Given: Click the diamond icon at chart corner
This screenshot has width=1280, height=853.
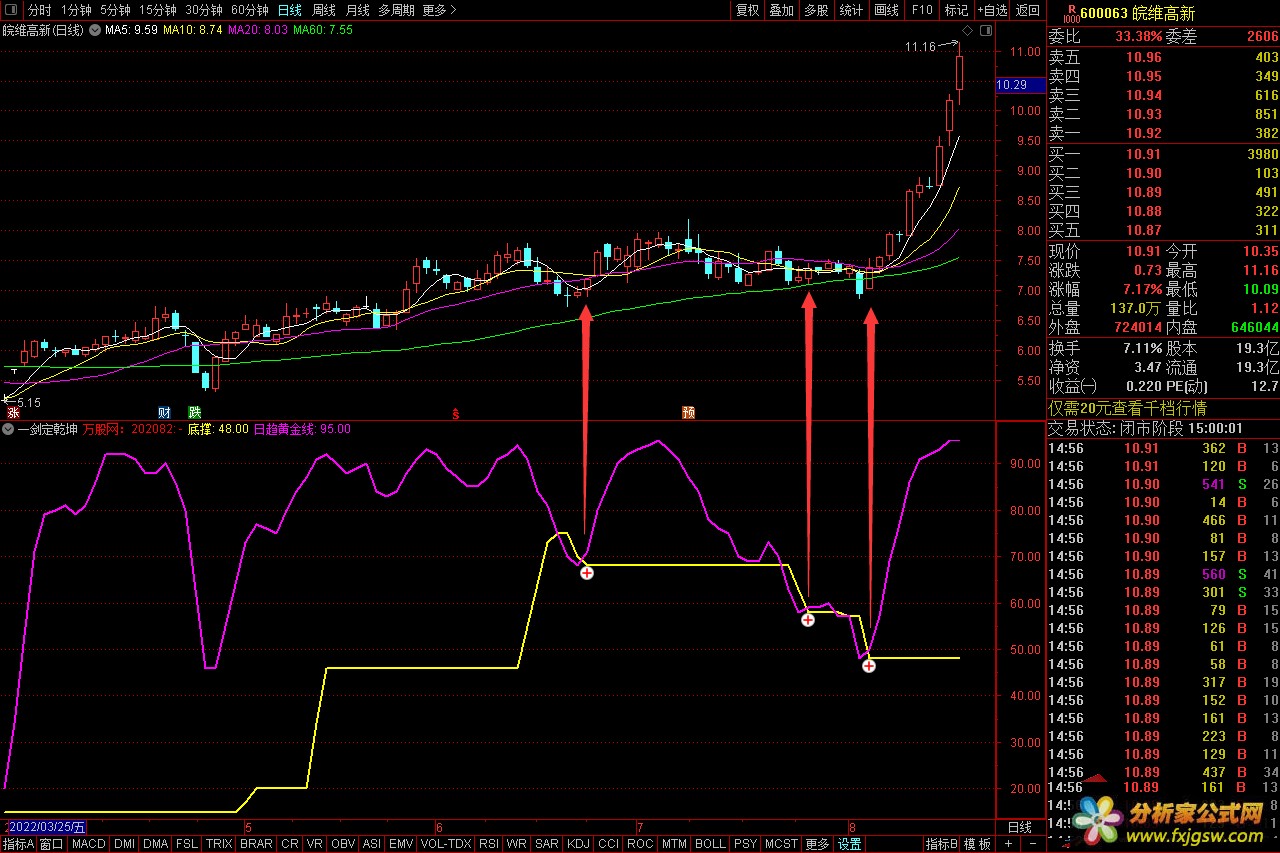Looking at the screenshot, I should point(968,31).
